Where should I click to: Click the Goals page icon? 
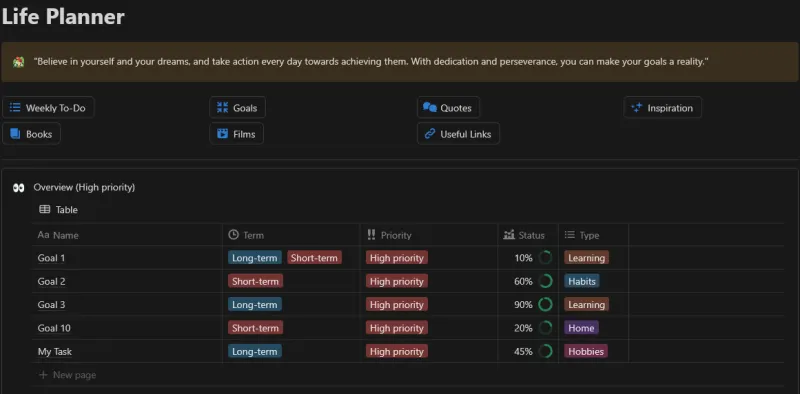222,107
